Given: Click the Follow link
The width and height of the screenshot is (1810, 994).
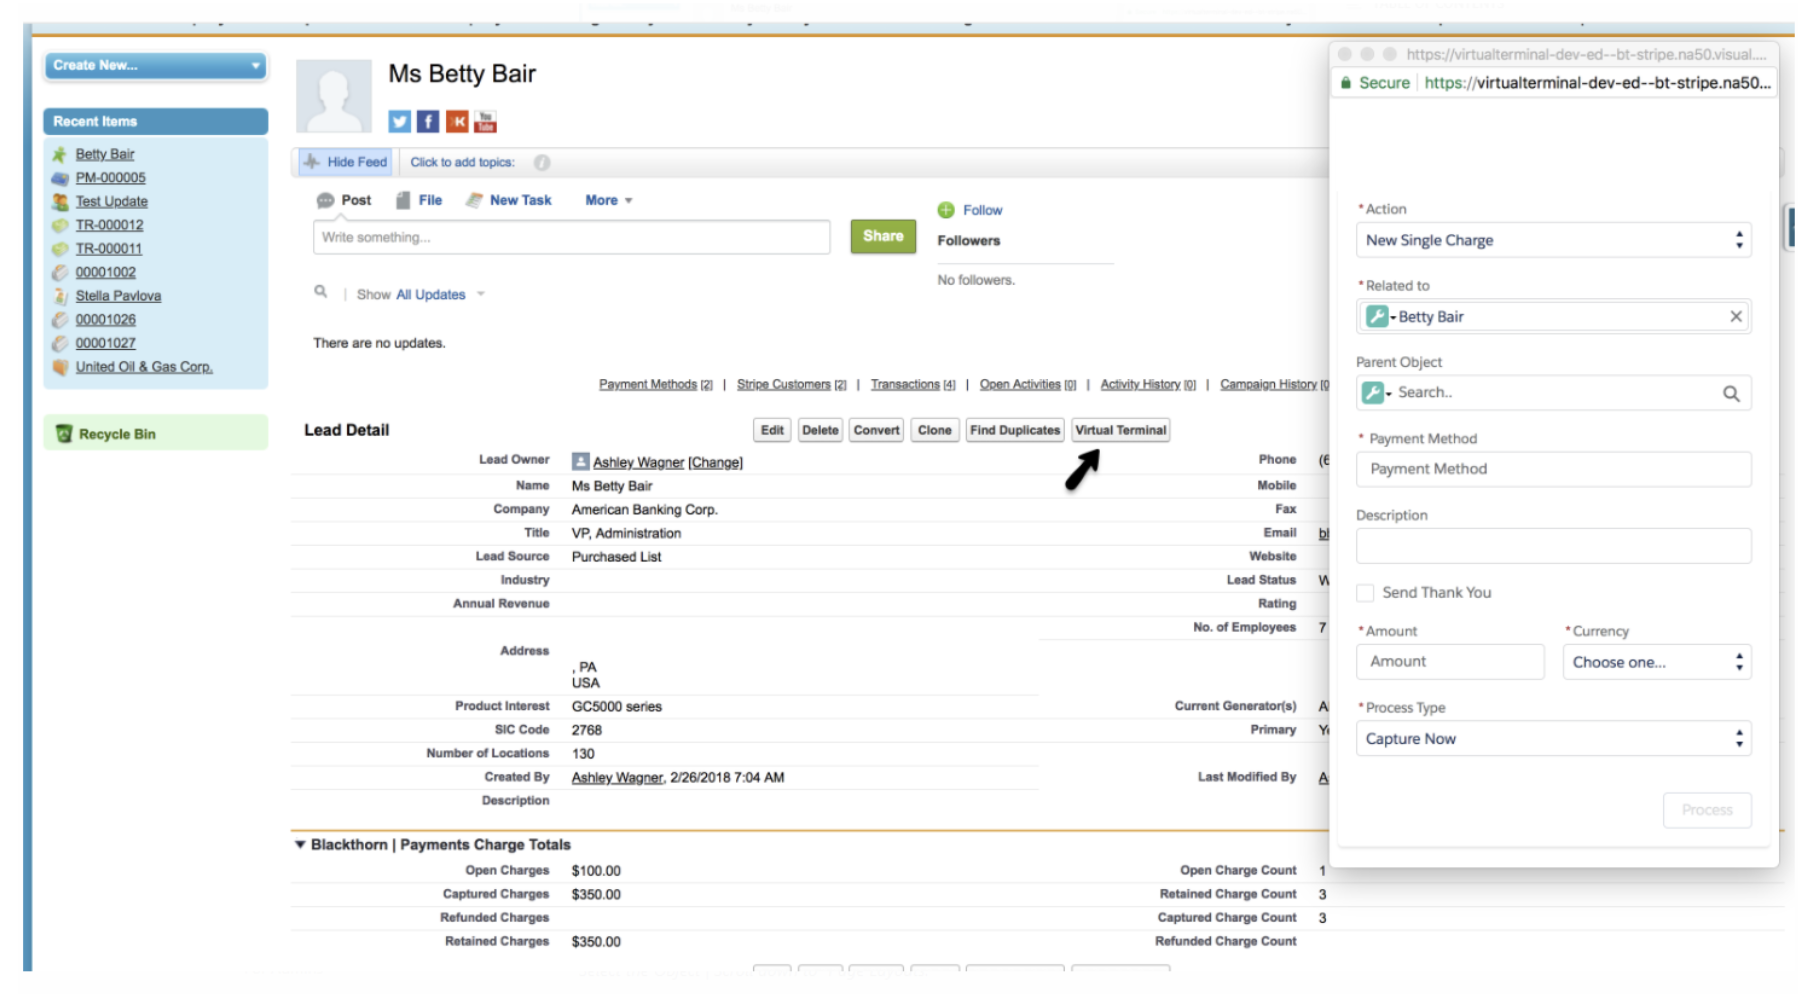Looking at the screenshot, I should pyautogui.click(x=982, y=210).
